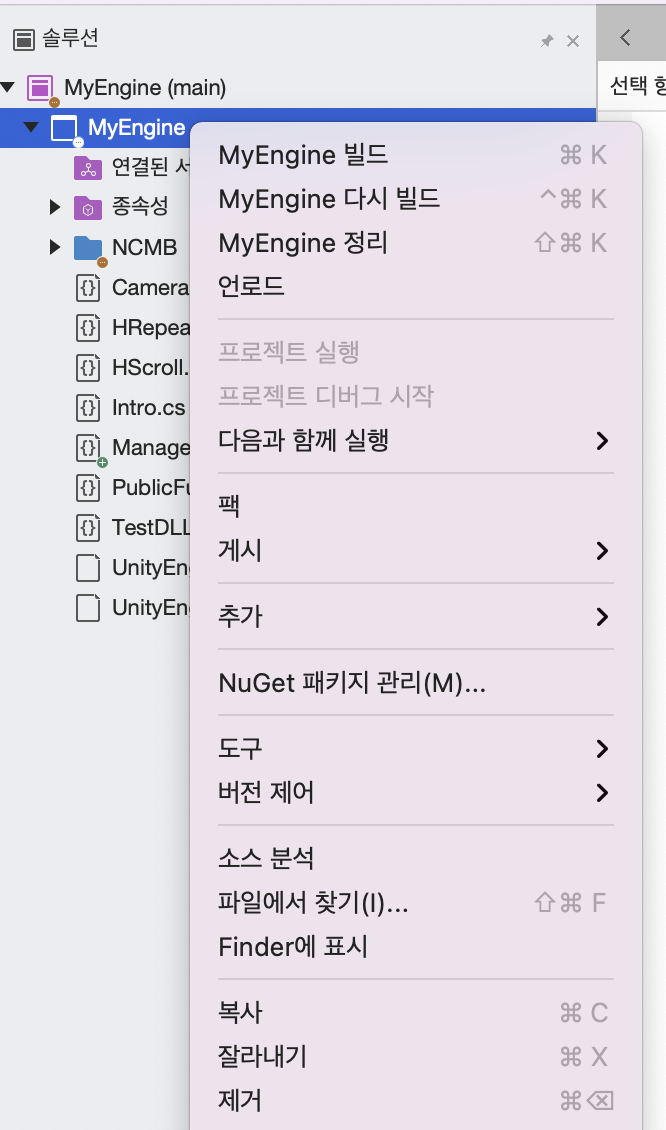Collapse the MyEngine (main) solution node
Image resolution: width=666 pixels, height=1130 pixels.
coord(8,87)
